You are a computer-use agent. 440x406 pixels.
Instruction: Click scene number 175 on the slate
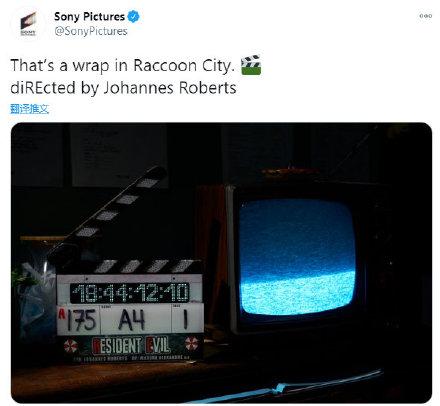click(x=80, y=319)
